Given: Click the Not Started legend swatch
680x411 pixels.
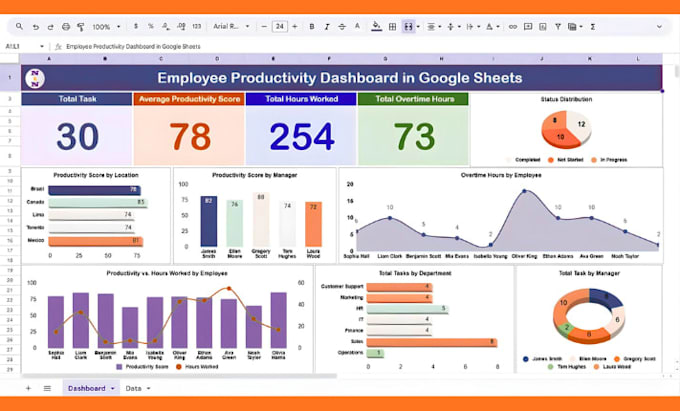Looking at the screenshot, I should [x=551, y=160].
